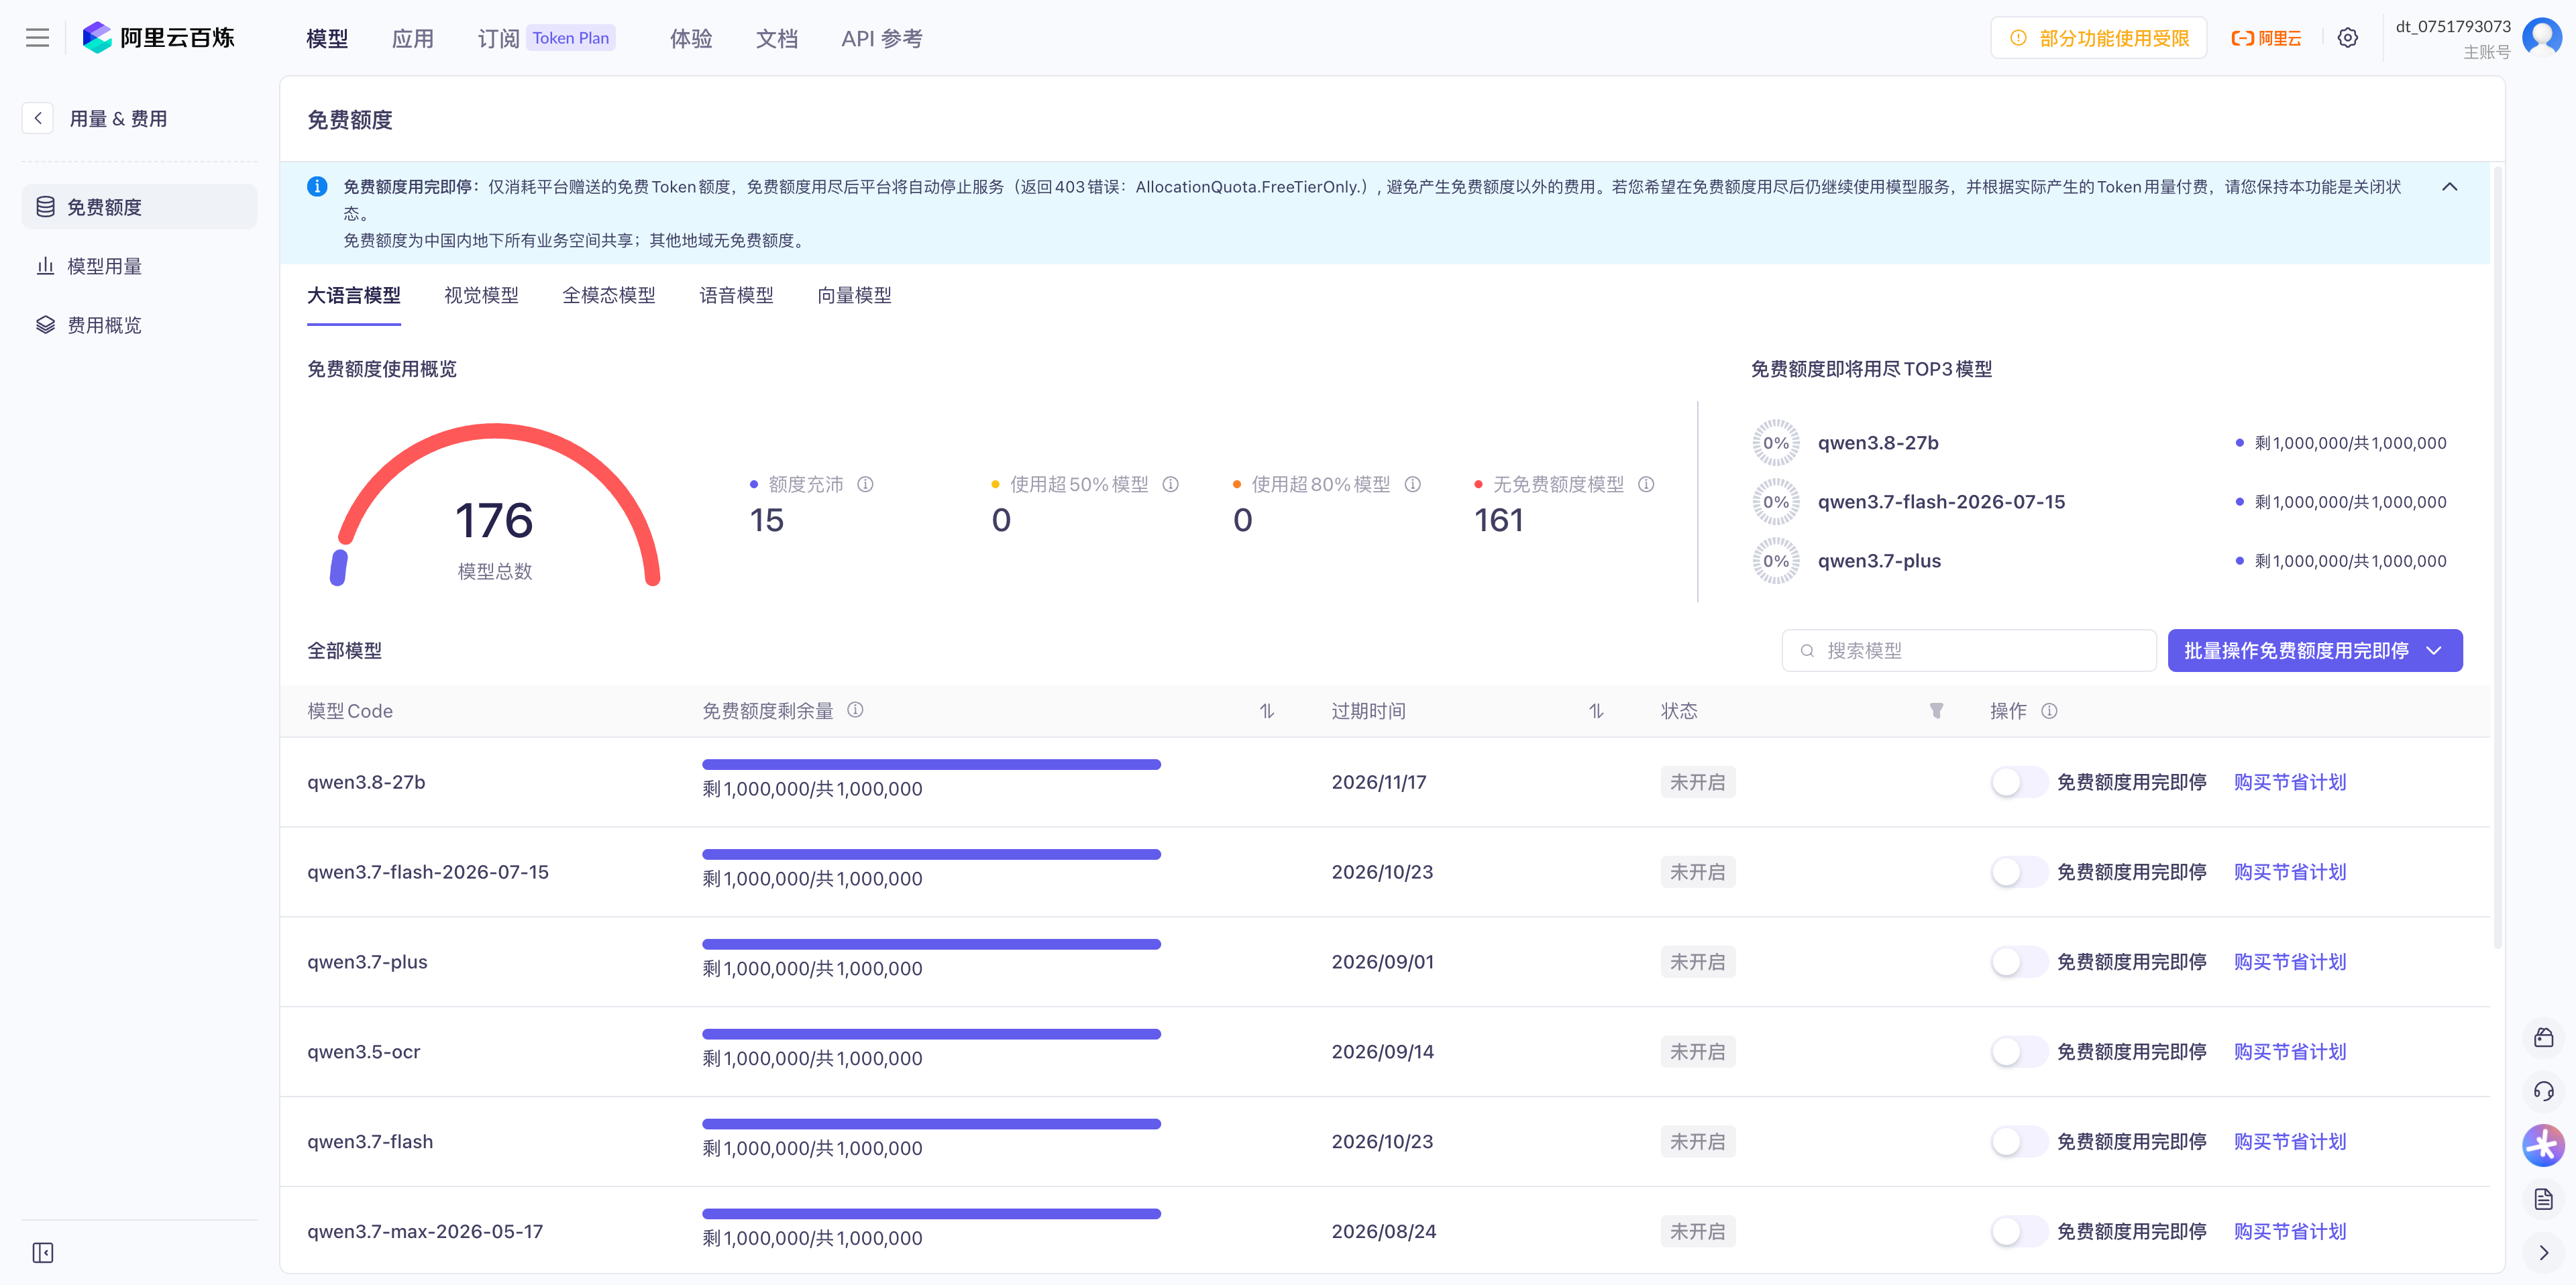2576x1285 pixels.
Task: Open the 体验 top navigation item
Action: tap(691, 38)
